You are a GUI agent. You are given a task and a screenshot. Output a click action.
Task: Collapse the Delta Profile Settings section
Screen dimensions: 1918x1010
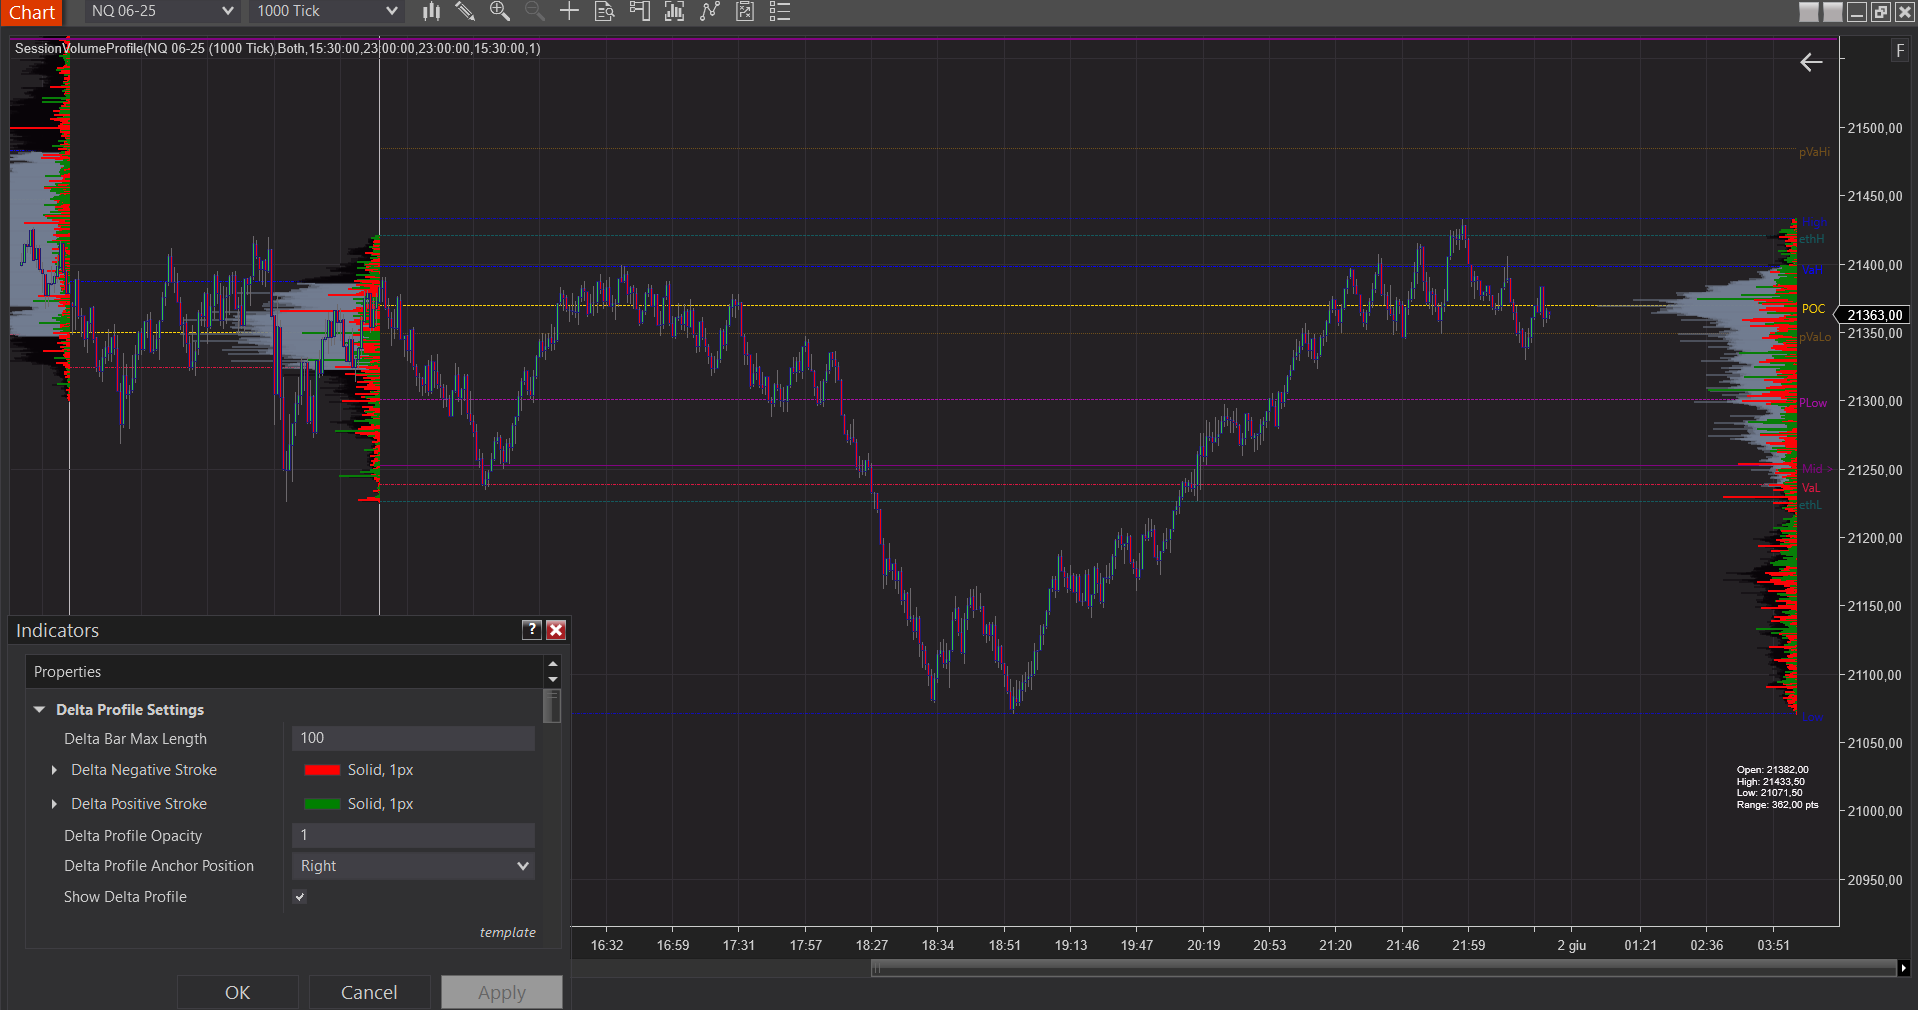pos(39,709)
